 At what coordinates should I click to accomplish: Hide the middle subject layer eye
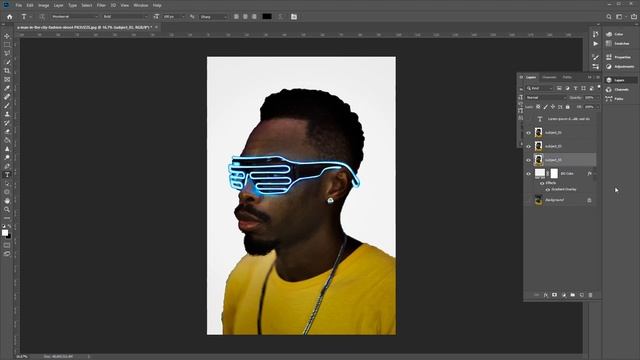pos(529,147)
